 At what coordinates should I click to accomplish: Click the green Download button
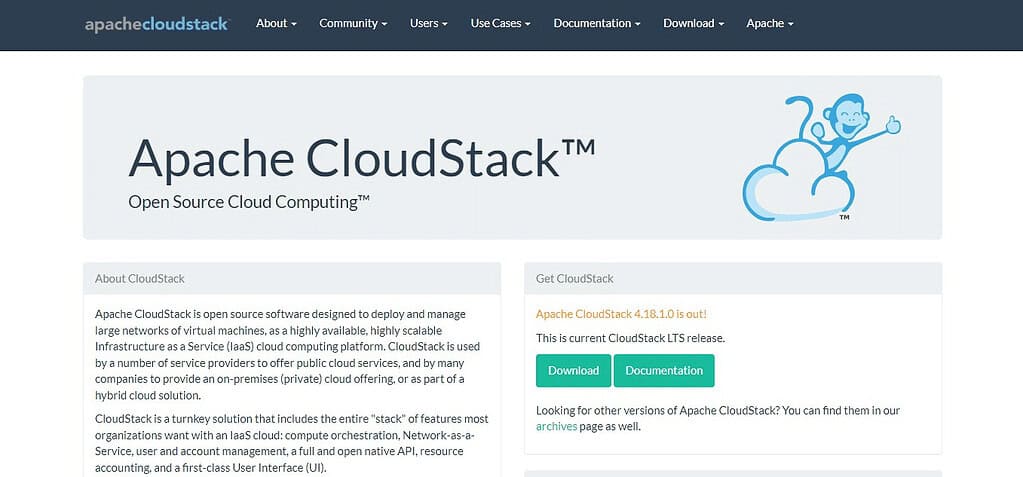[573, 371]
